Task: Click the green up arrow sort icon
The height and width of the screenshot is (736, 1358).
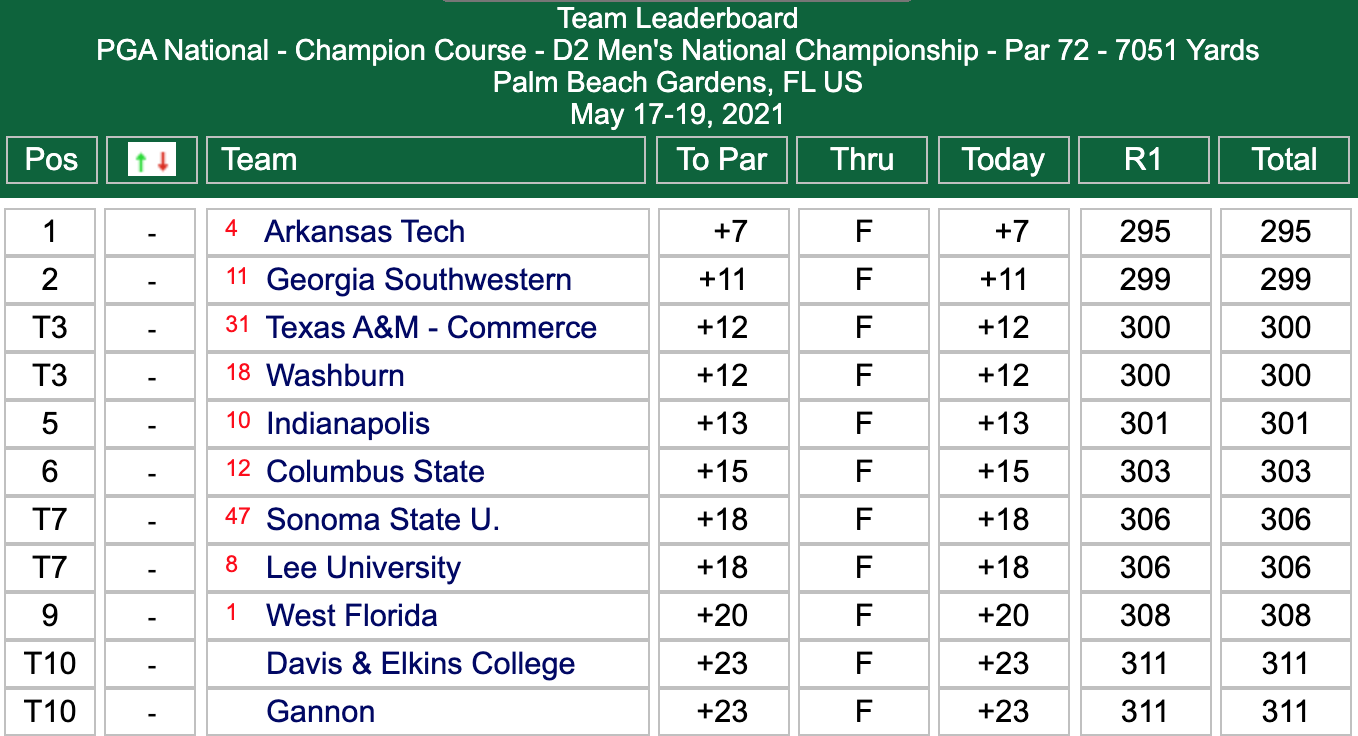Action: point(140,161)
